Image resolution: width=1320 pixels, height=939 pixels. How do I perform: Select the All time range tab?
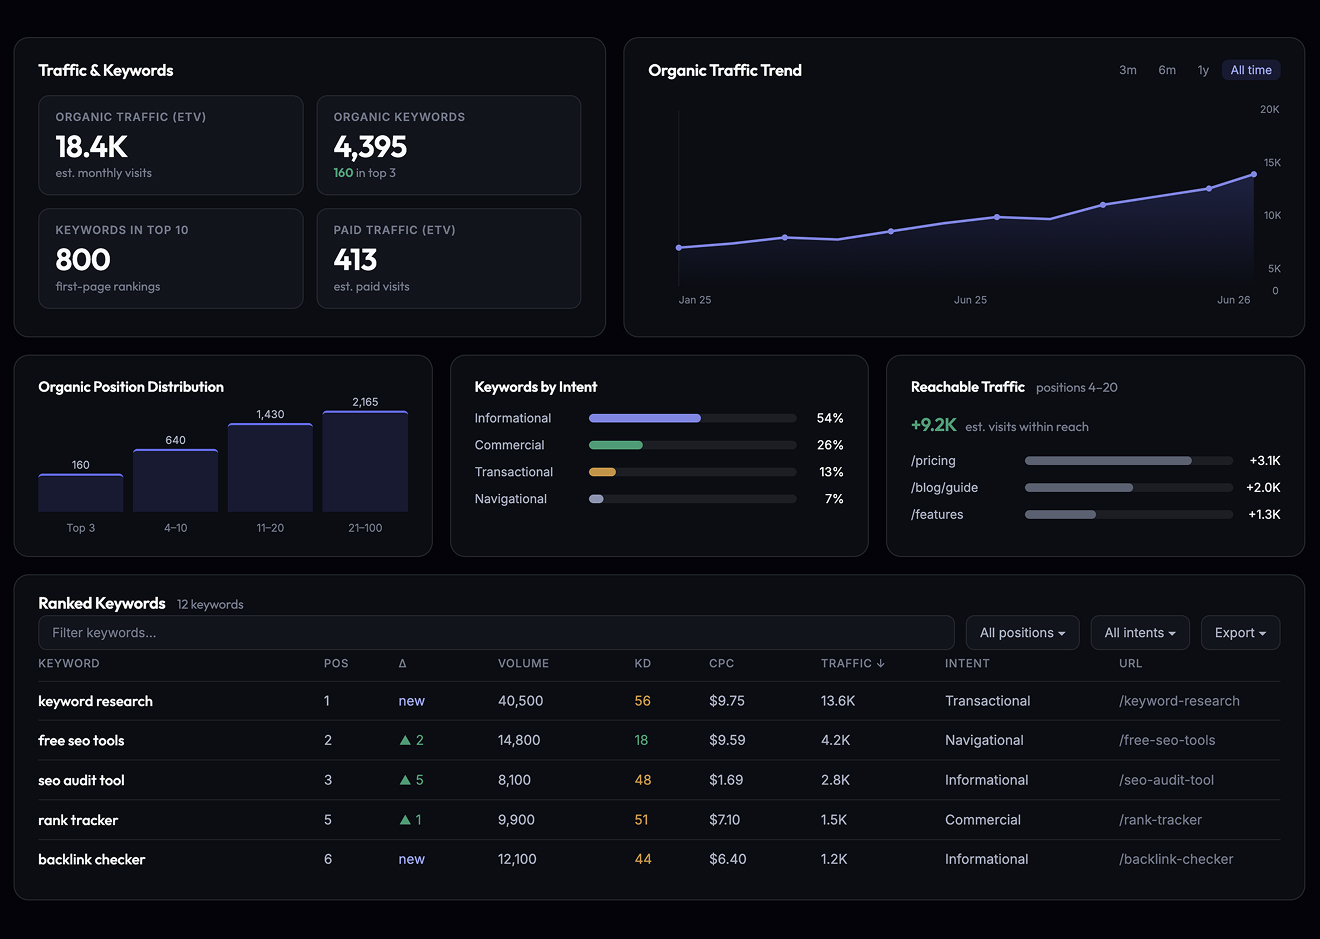[1251, 70]
